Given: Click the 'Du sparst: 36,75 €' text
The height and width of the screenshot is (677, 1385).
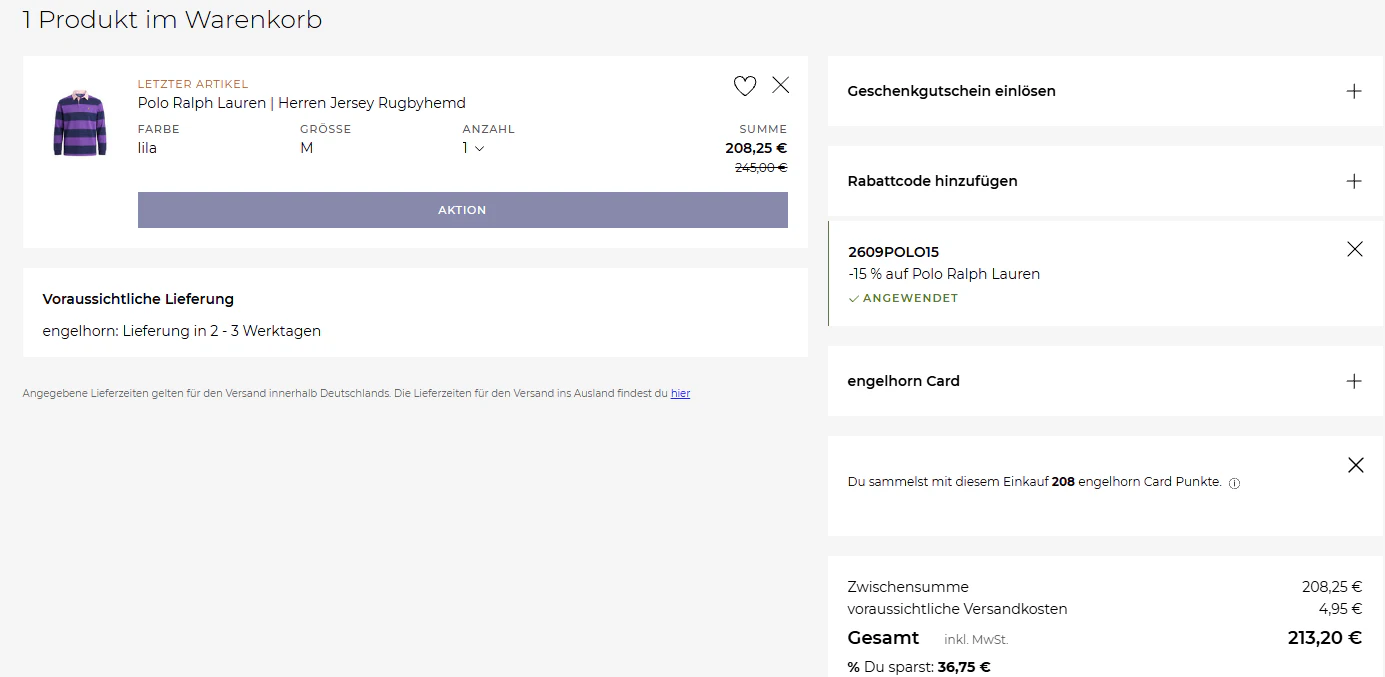Looking at the screenshot, I should (x=919, y=667).
